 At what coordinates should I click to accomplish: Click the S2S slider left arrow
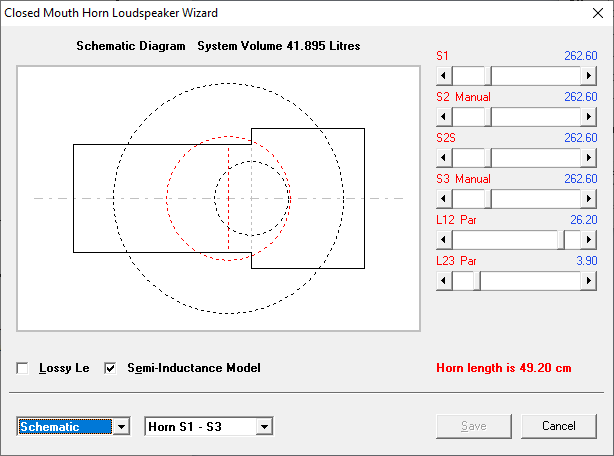pyautogui.click(x=444, y=158)
